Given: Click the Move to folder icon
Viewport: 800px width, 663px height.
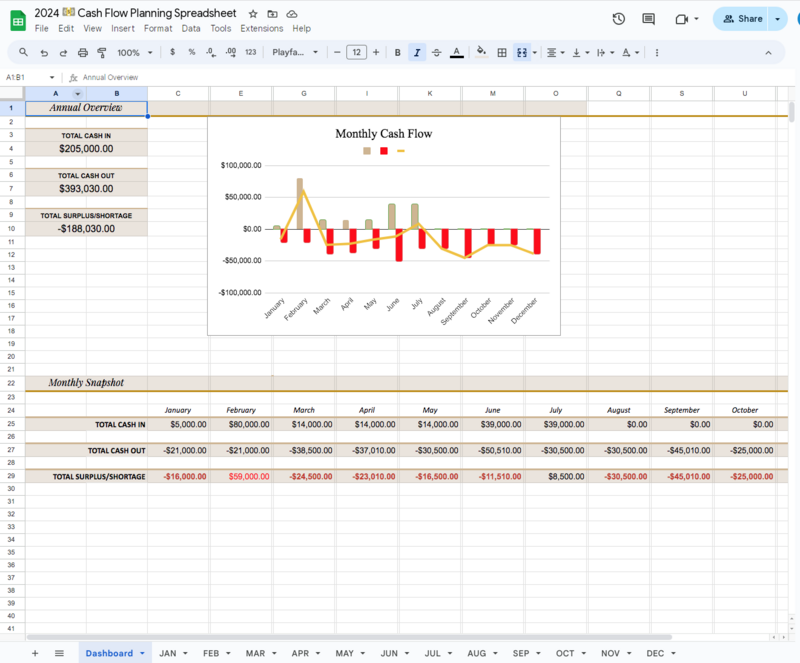Looking at the screenshot, I should click(x=272, y=14).
